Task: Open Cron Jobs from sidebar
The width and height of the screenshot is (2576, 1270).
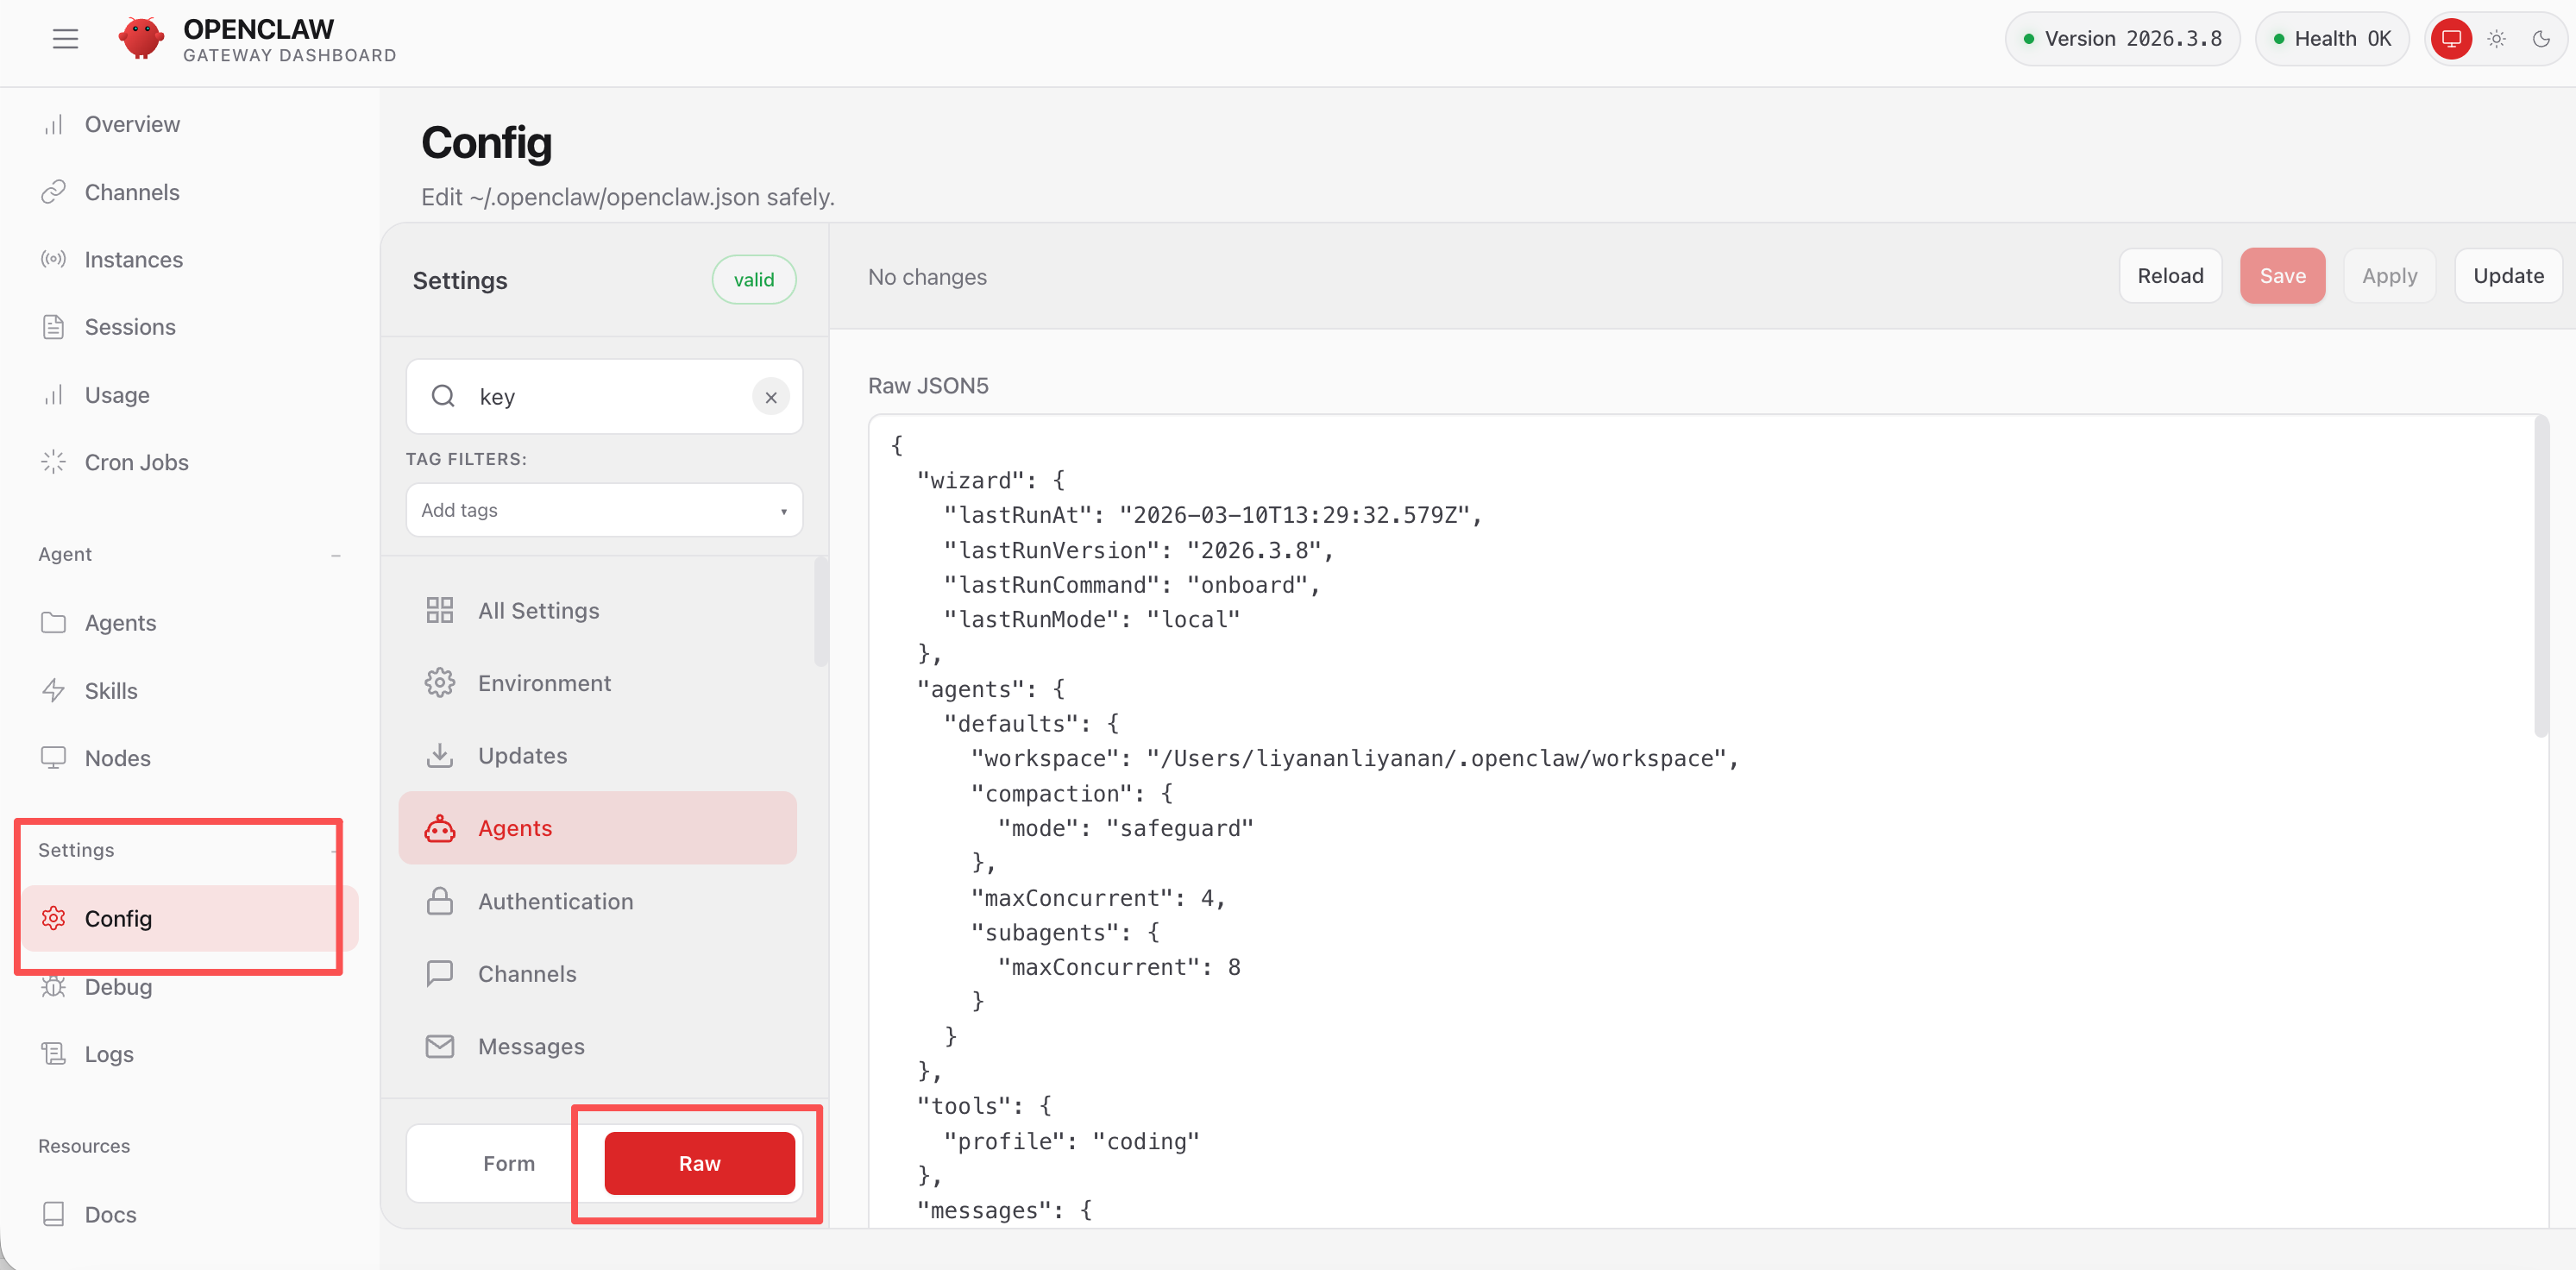Action: 136,462
